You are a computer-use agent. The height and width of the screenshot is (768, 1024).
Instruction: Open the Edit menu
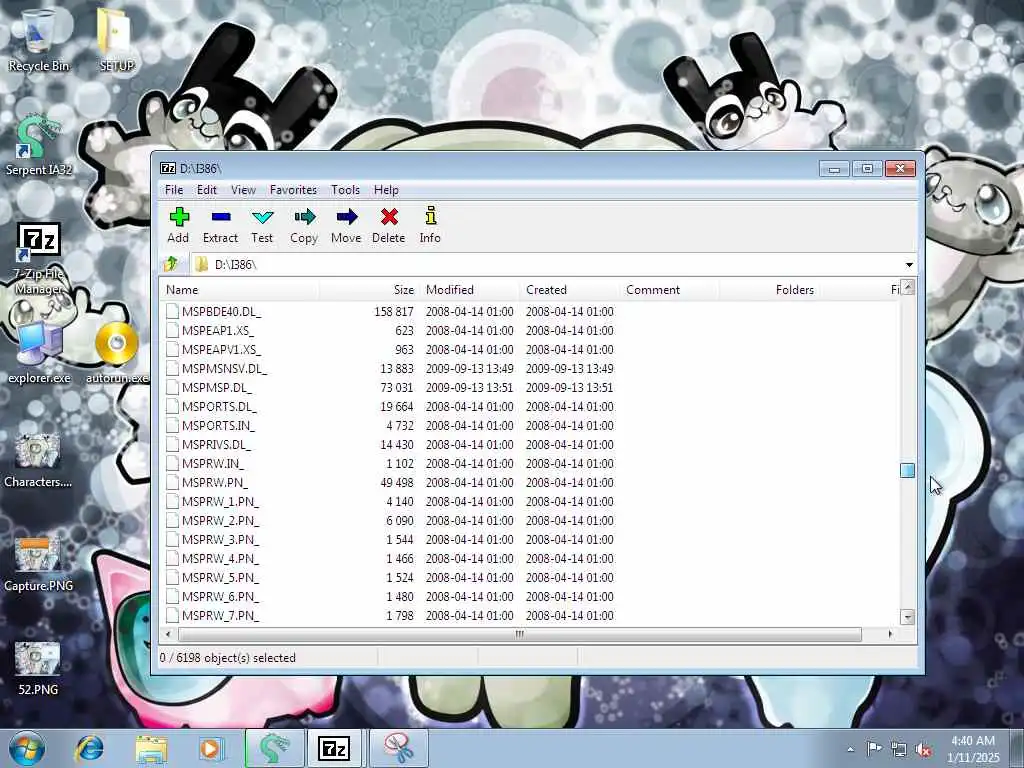tap(207, 190)
